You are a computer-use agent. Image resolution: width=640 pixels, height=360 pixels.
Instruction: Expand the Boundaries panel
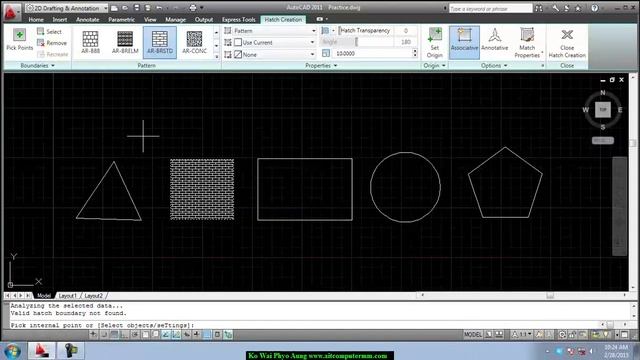click(x=38, y=66)
